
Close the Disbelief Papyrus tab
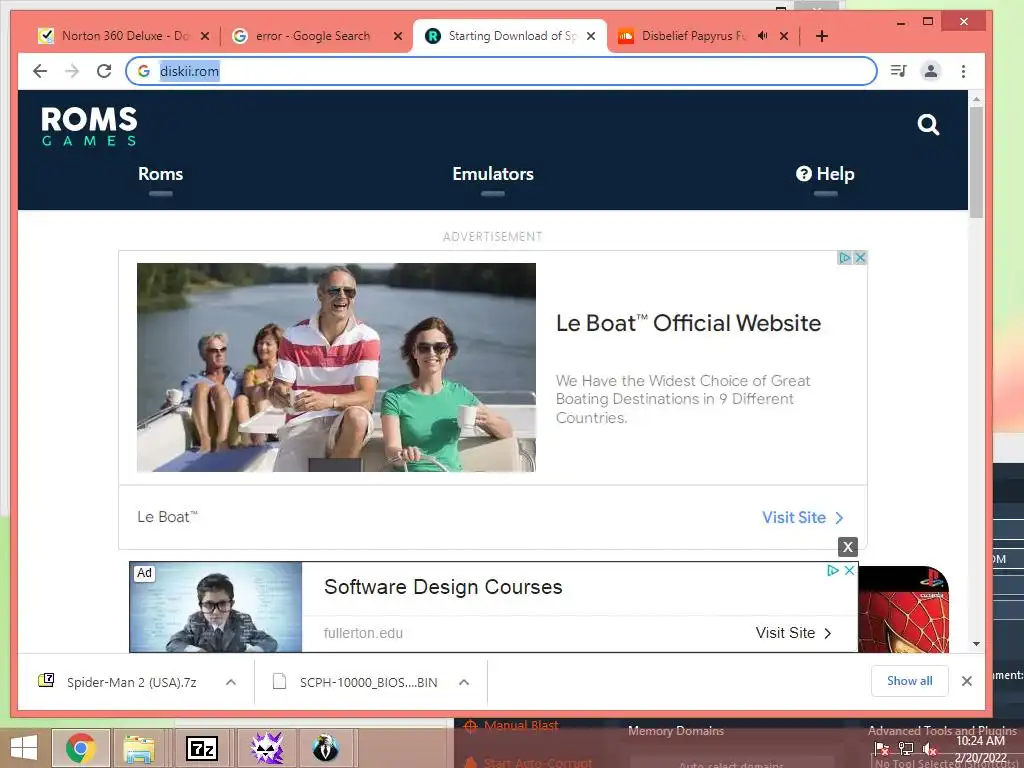784,36
